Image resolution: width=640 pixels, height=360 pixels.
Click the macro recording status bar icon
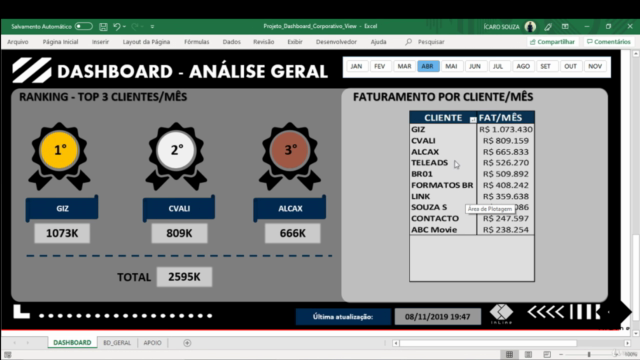click(7, 355)
